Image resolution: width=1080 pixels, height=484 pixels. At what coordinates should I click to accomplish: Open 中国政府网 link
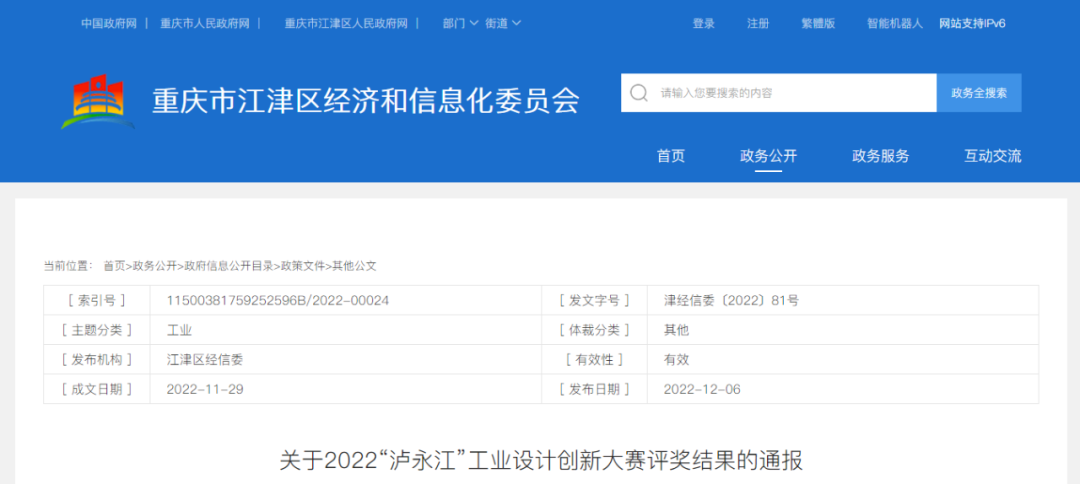point(109,23)
